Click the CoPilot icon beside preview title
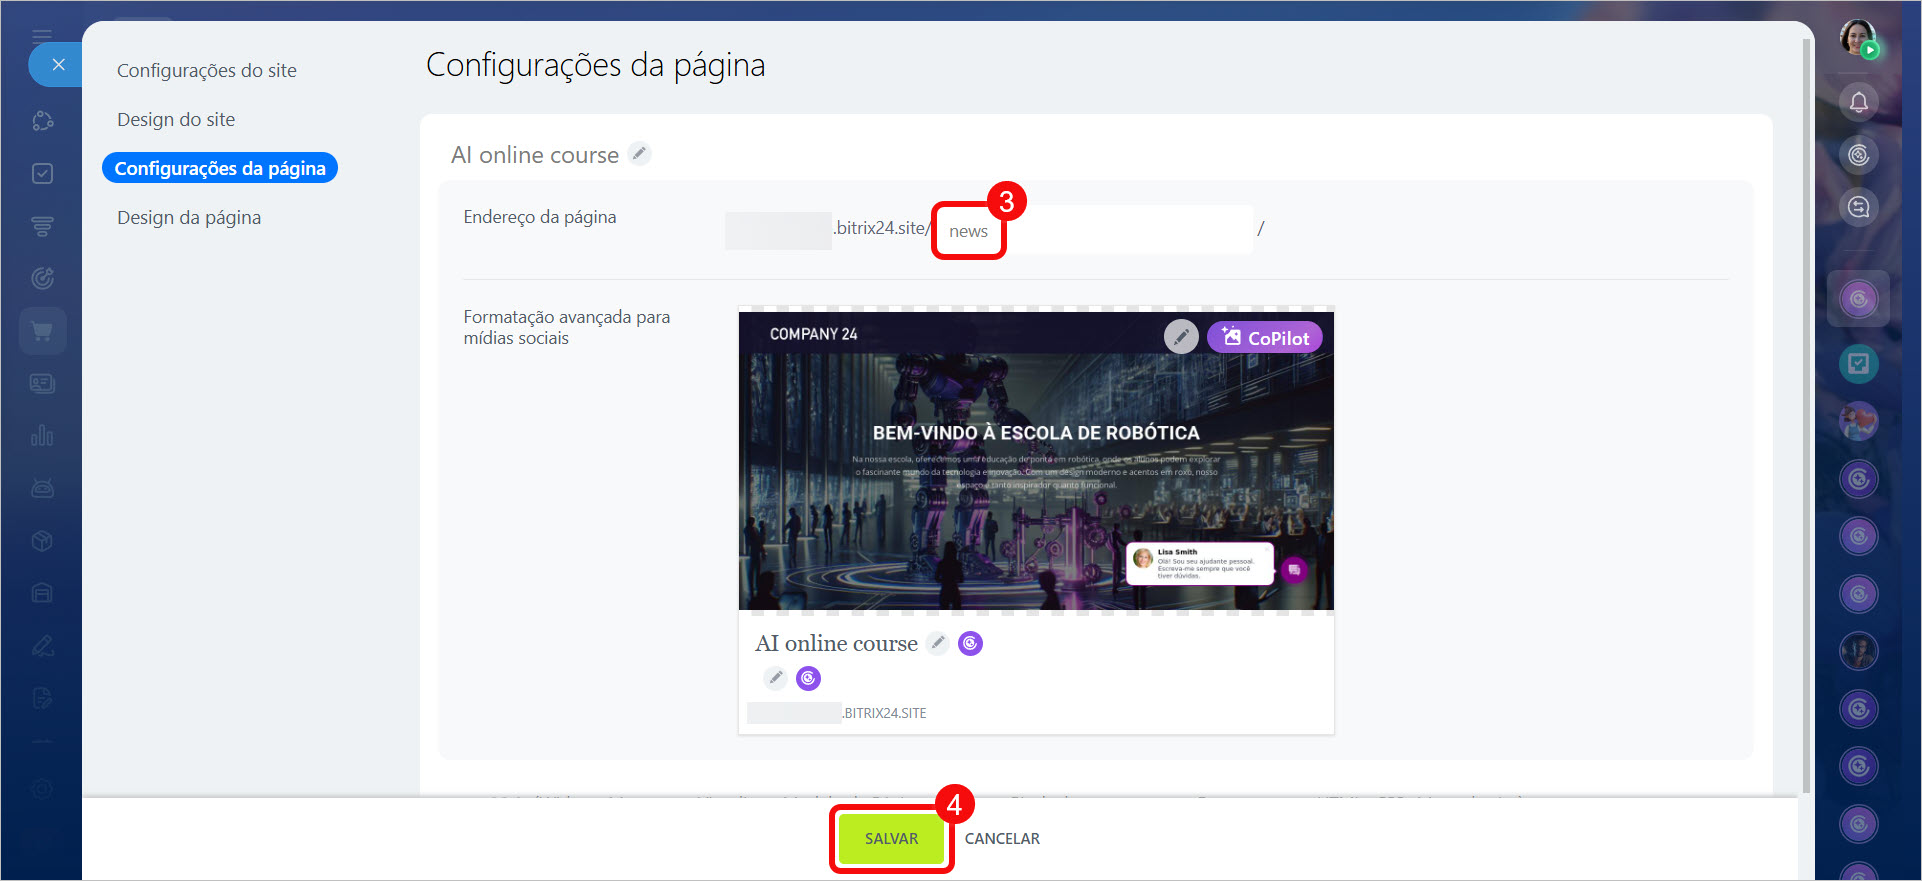Viewport: 1922px width, 881px height. (x=970, y=643)
